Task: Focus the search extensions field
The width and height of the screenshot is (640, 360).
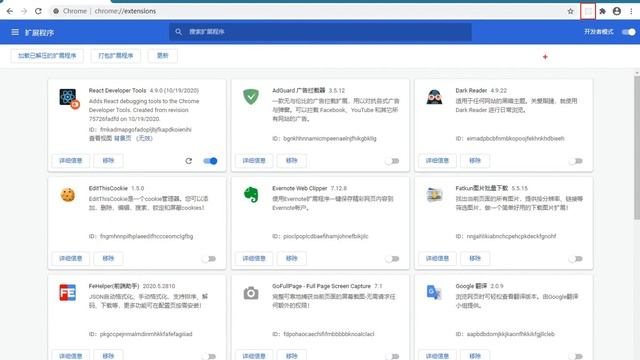Action: click(320, 31)
